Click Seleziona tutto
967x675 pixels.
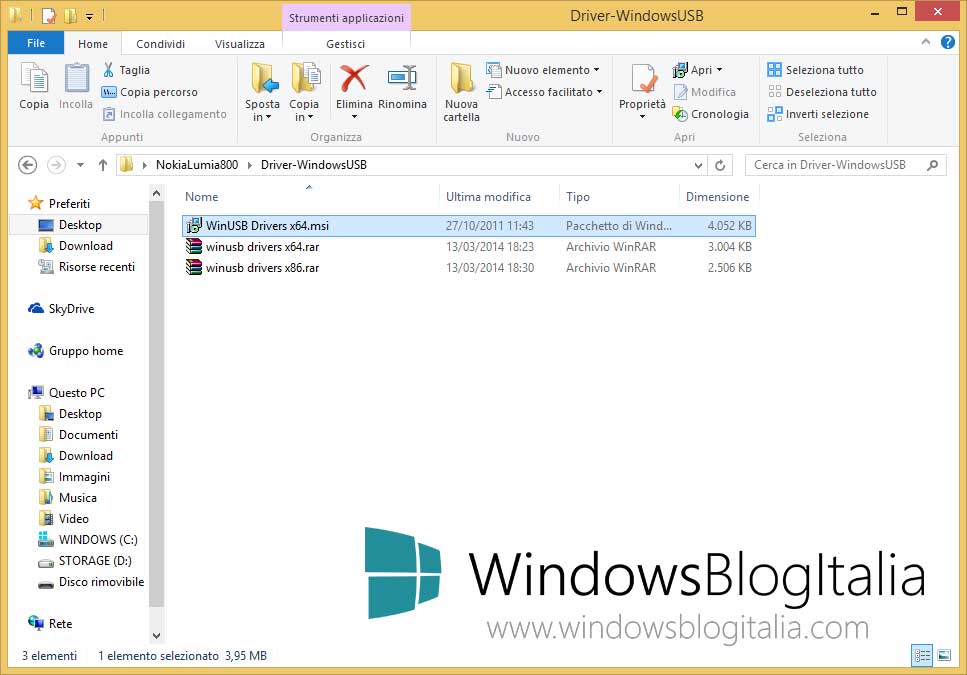pyautogui.click(x=815, y=70)
